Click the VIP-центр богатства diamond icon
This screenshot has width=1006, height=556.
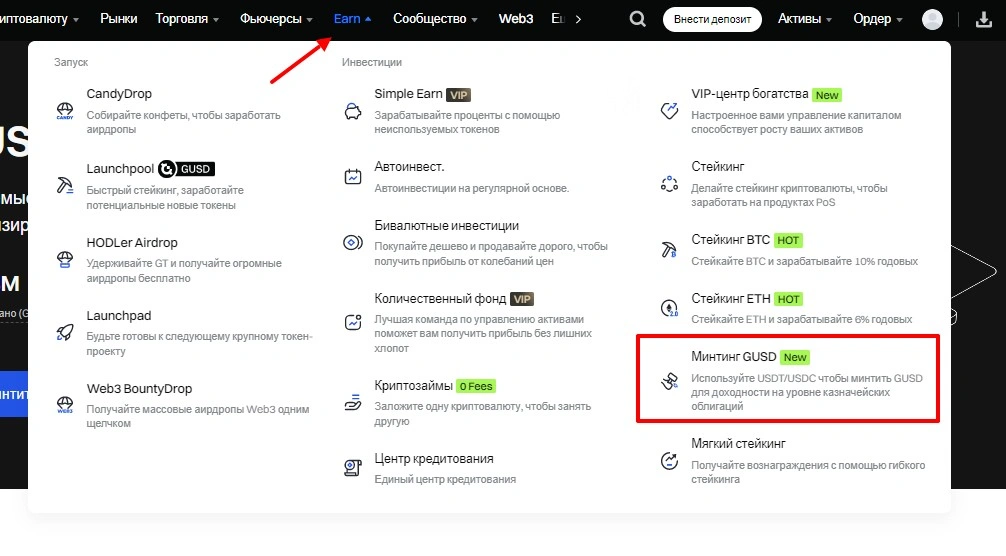tap(669, 110)
